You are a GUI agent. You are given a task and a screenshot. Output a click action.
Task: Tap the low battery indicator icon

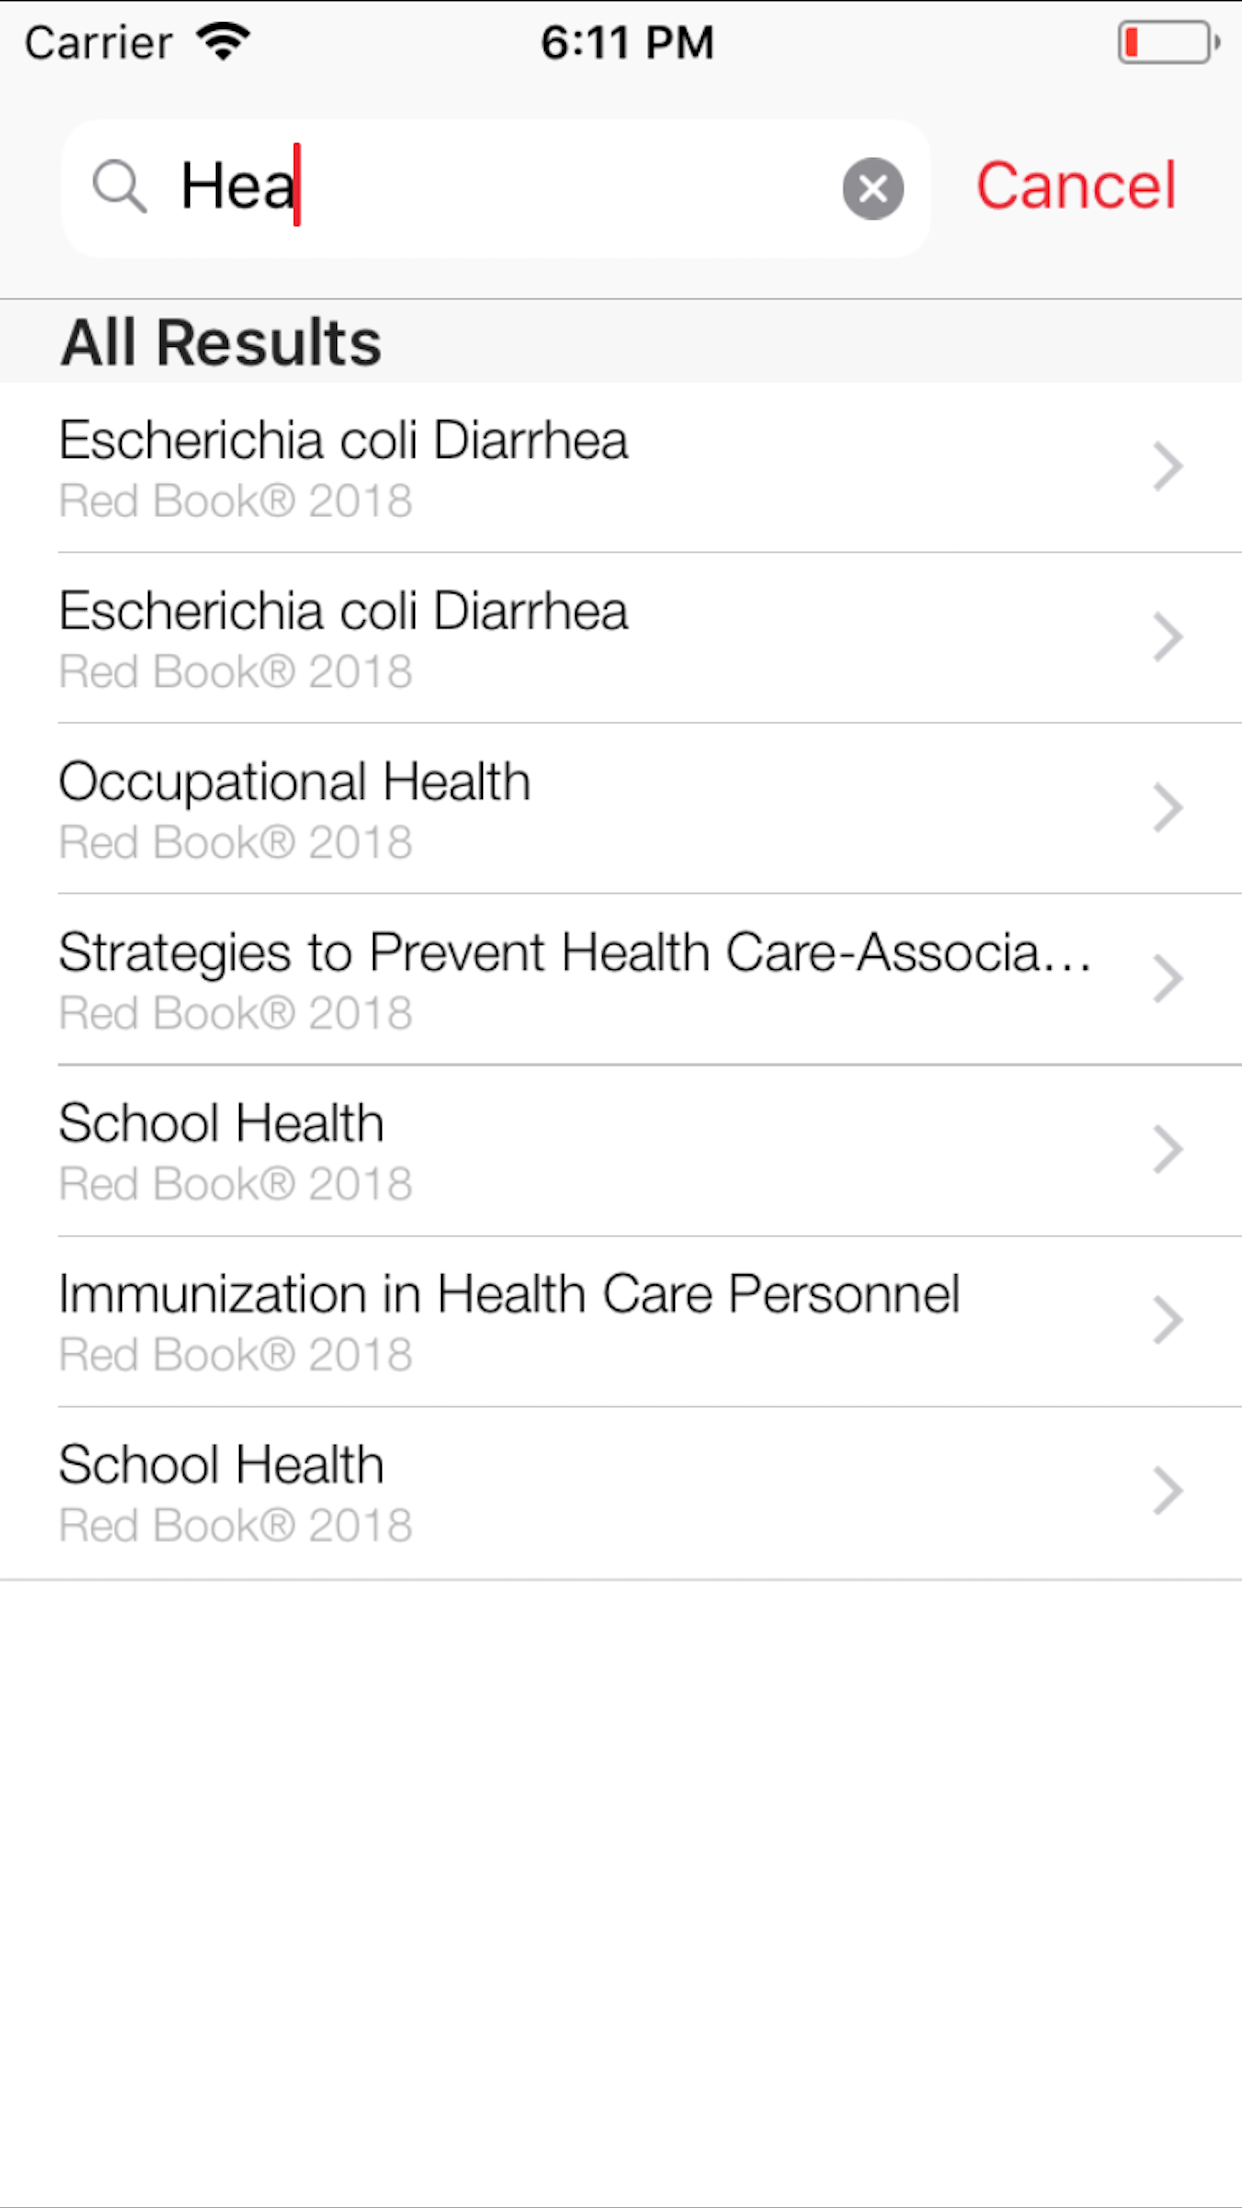(1167, 43)
